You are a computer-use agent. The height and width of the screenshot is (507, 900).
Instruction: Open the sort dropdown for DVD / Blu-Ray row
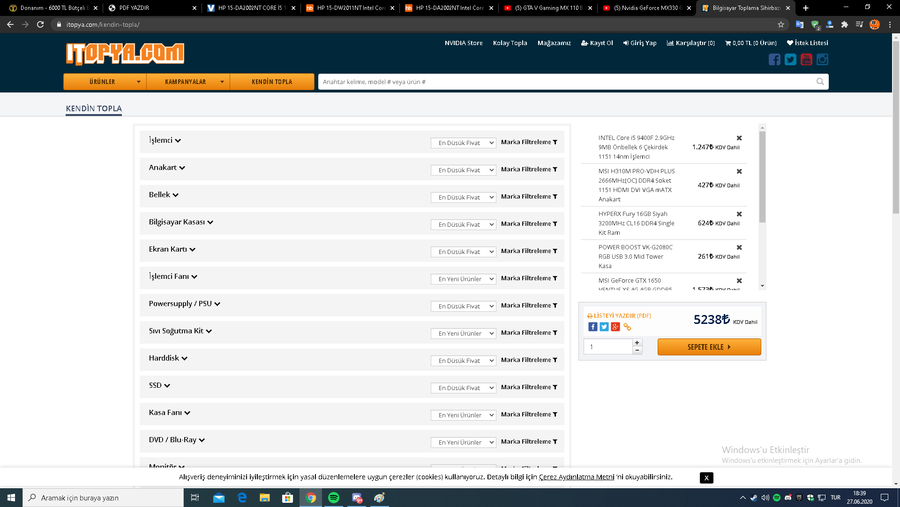[463, 442]
